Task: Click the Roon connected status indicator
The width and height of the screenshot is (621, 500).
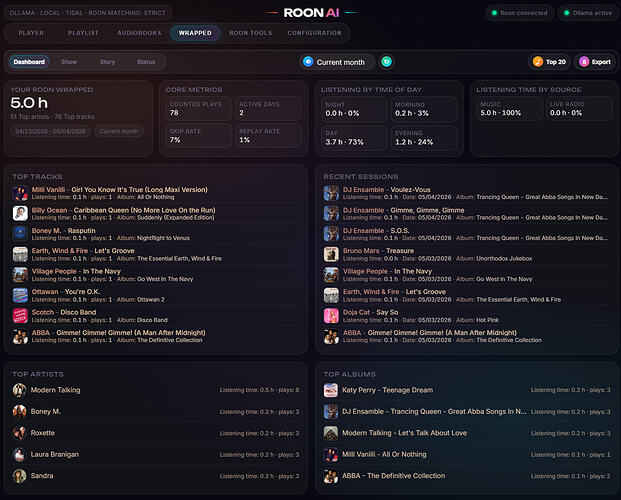Action: pos(520,13)
